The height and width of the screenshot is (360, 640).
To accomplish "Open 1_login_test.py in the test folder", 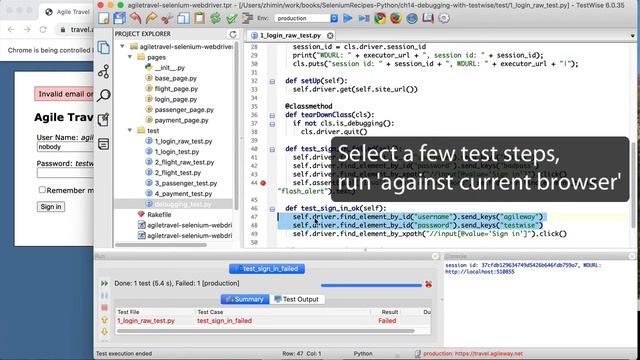I will [x=177, y=152].
